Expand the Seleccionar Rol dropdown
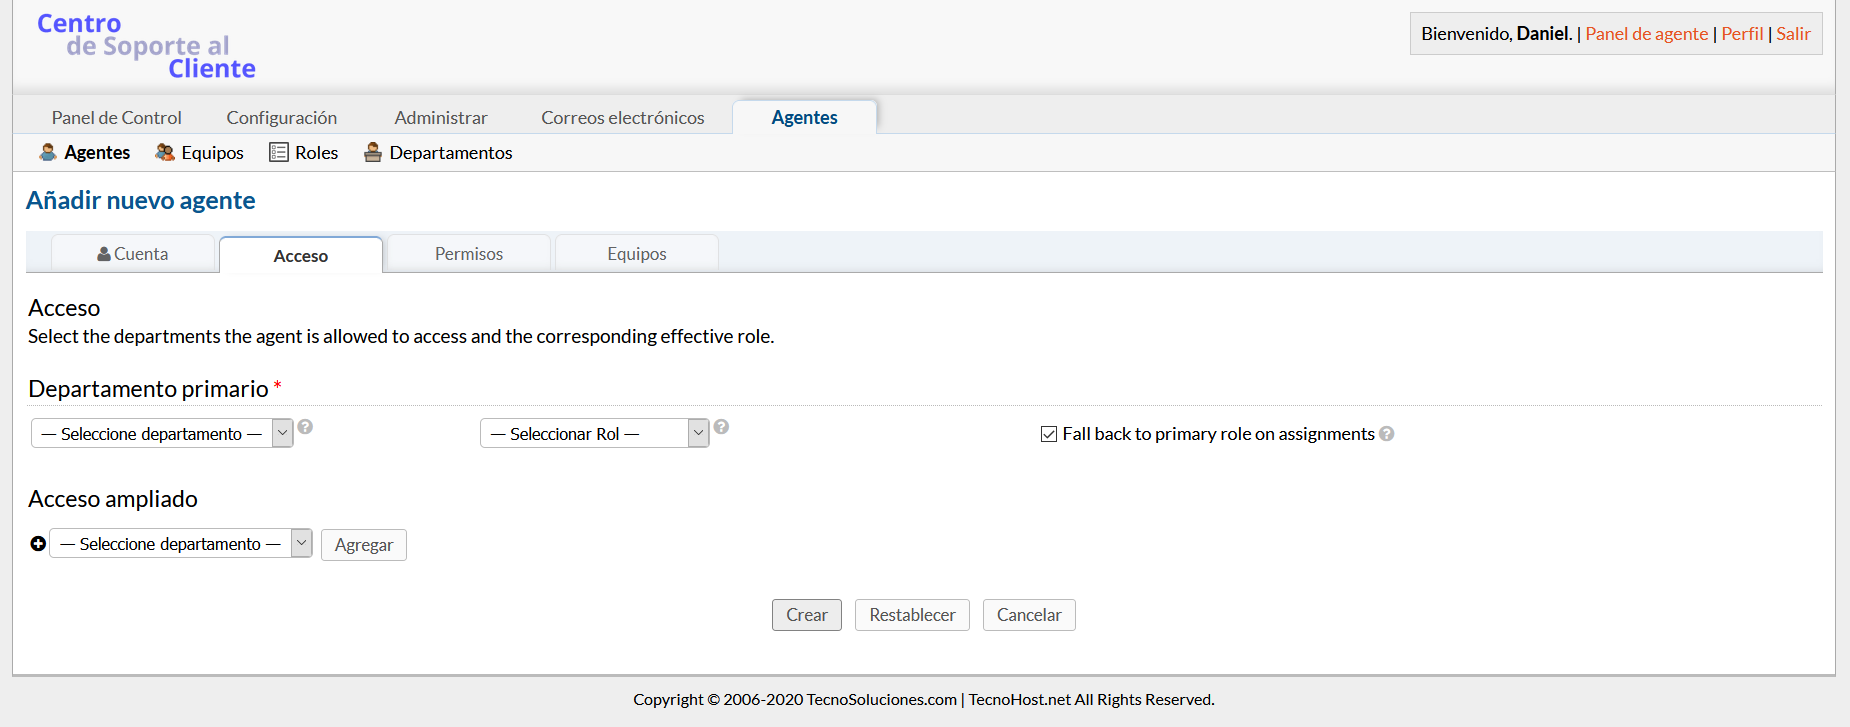This screenshot has height=727, width=1850. (594, 433)
